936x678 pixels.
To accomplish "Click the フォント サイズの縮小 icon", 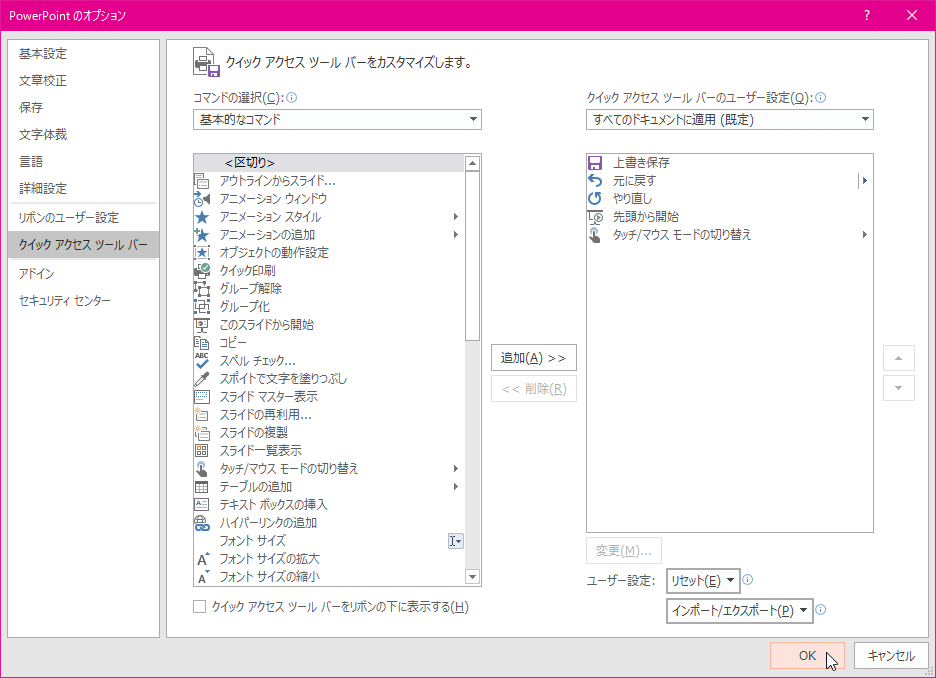I will coord(202,577).
